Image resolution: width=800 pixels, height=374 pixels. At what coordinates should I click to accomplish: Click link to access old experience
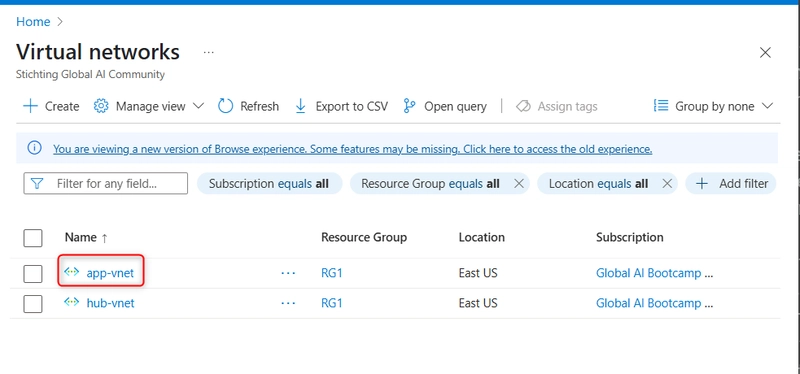[x=353, y=149]
